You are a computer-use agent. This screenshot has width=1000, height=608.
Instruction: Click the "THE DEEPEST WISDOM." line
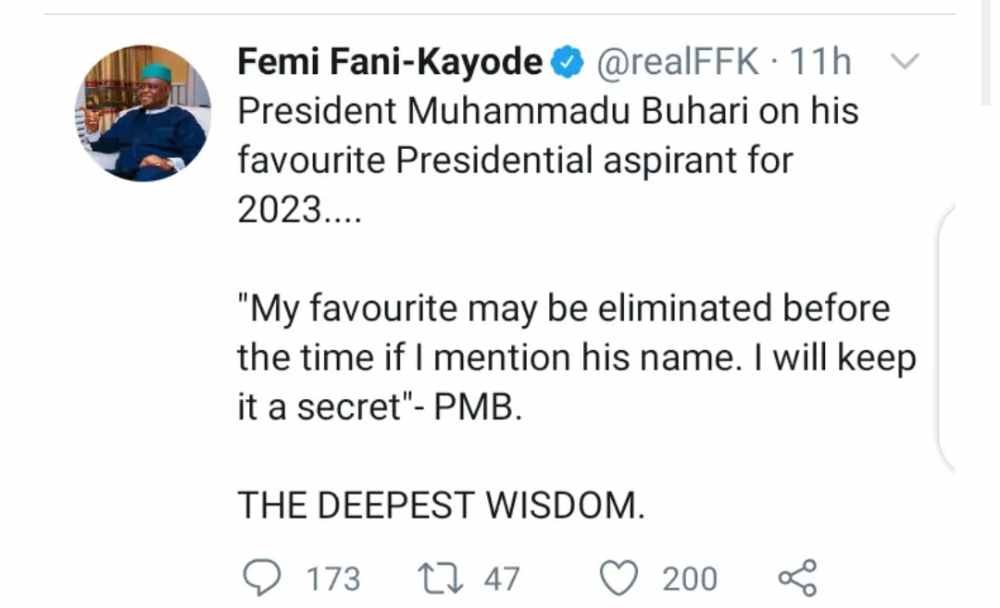point(441,506)
